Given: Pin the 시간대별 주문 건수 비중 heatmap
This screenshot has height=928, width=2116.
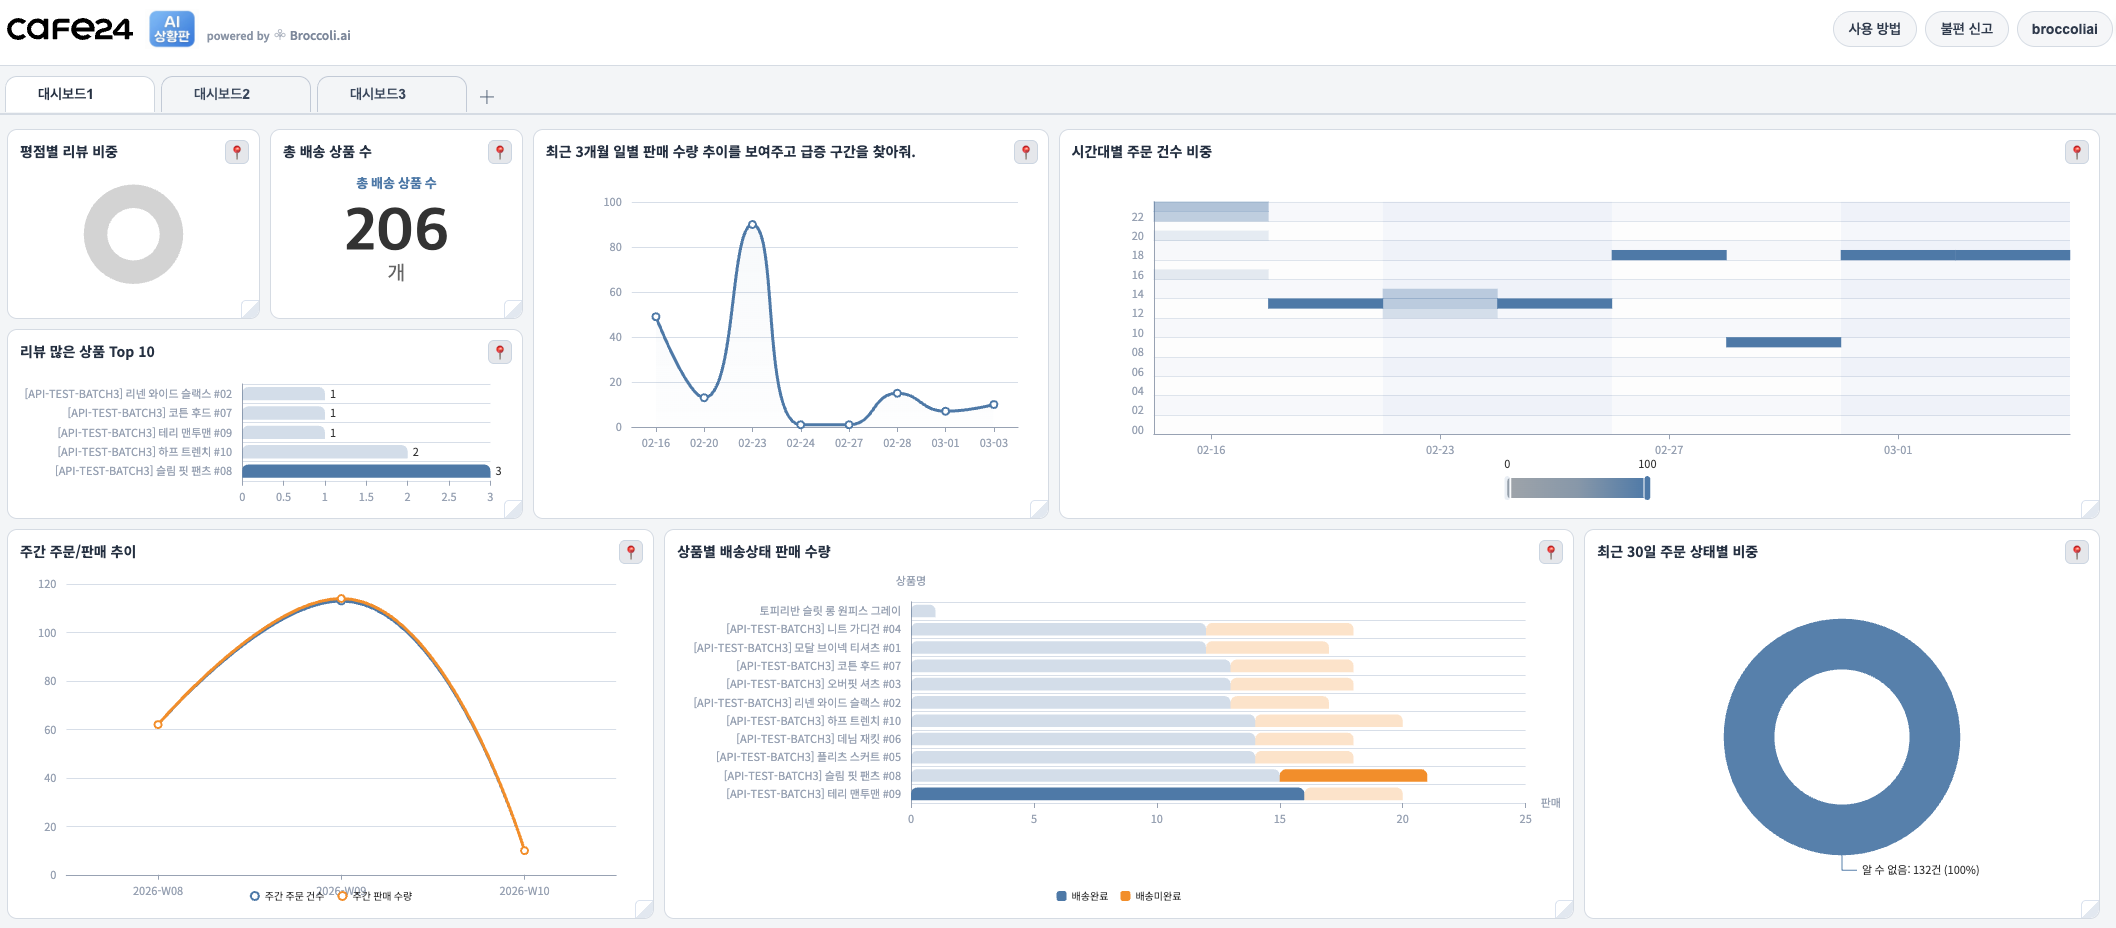Looking at the screenshot, I should coord(2077,152).
